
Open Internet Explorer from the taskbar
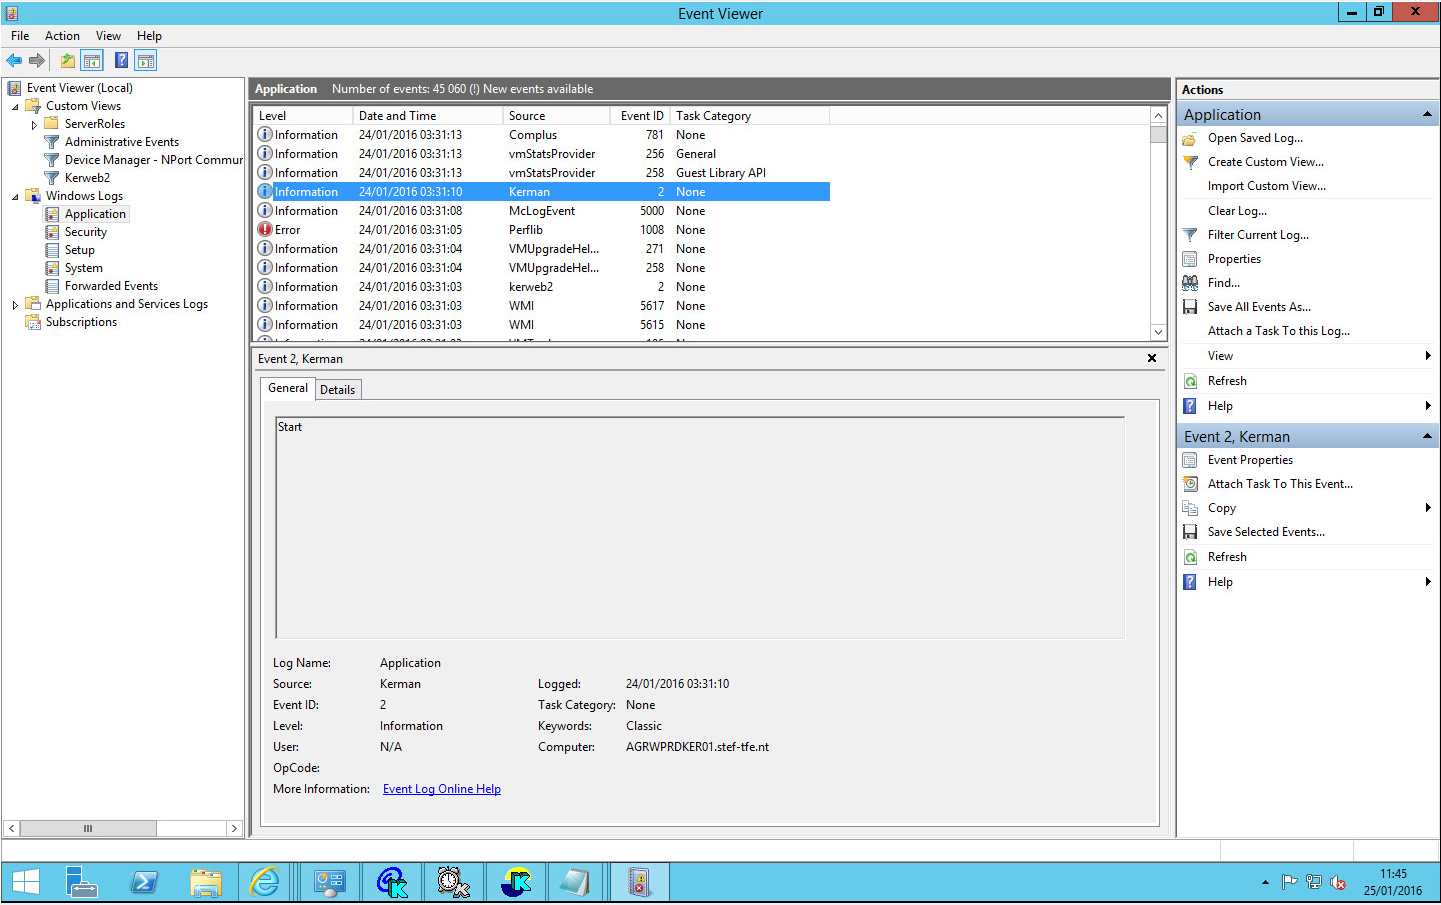pyautogui.click(x=265, y=882)
